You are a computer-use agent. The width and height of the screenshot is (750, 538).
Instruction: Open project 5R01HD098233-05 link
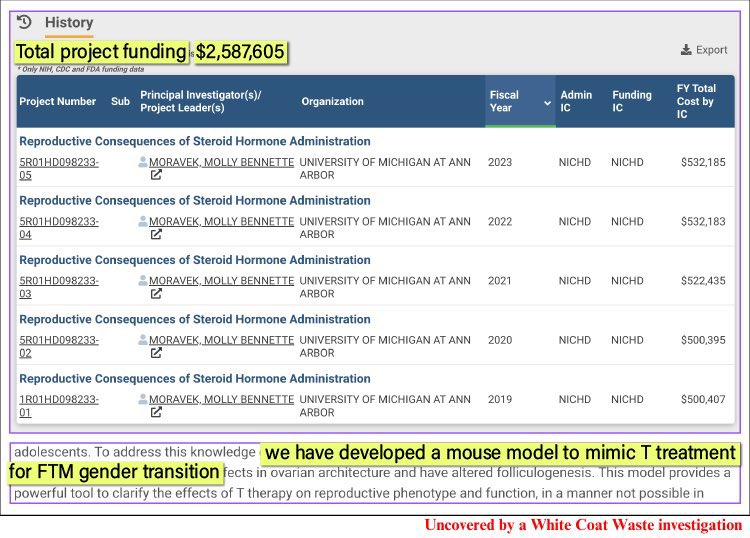59,169
